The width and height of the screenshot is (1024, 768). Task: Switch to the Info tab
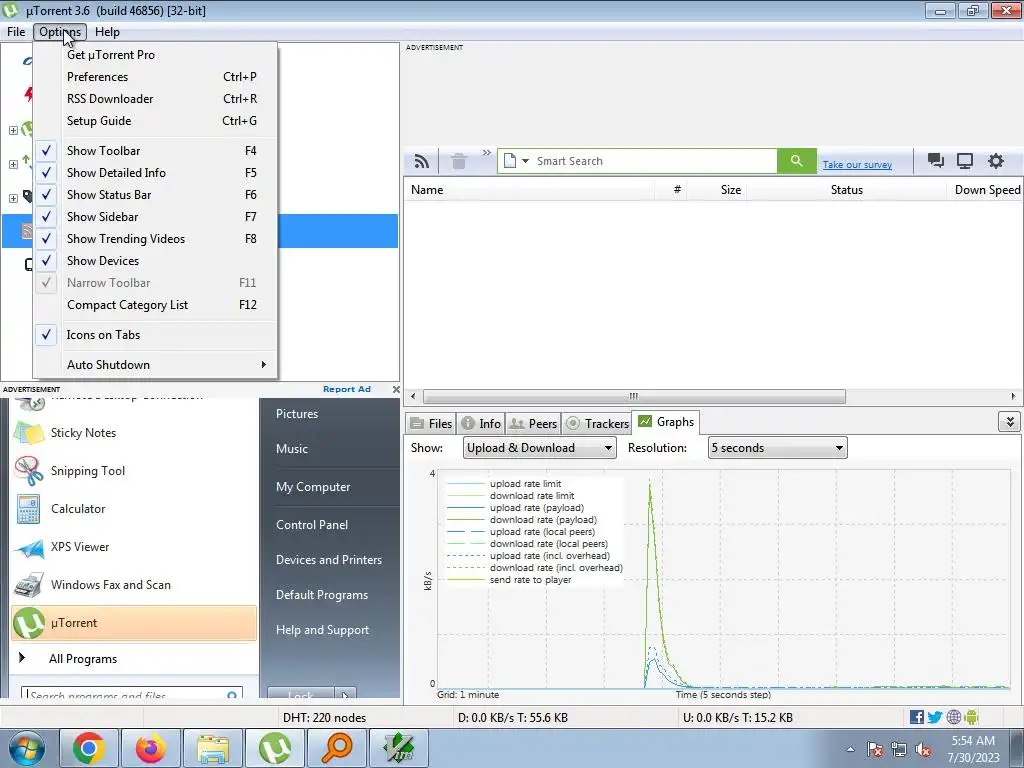481,424
